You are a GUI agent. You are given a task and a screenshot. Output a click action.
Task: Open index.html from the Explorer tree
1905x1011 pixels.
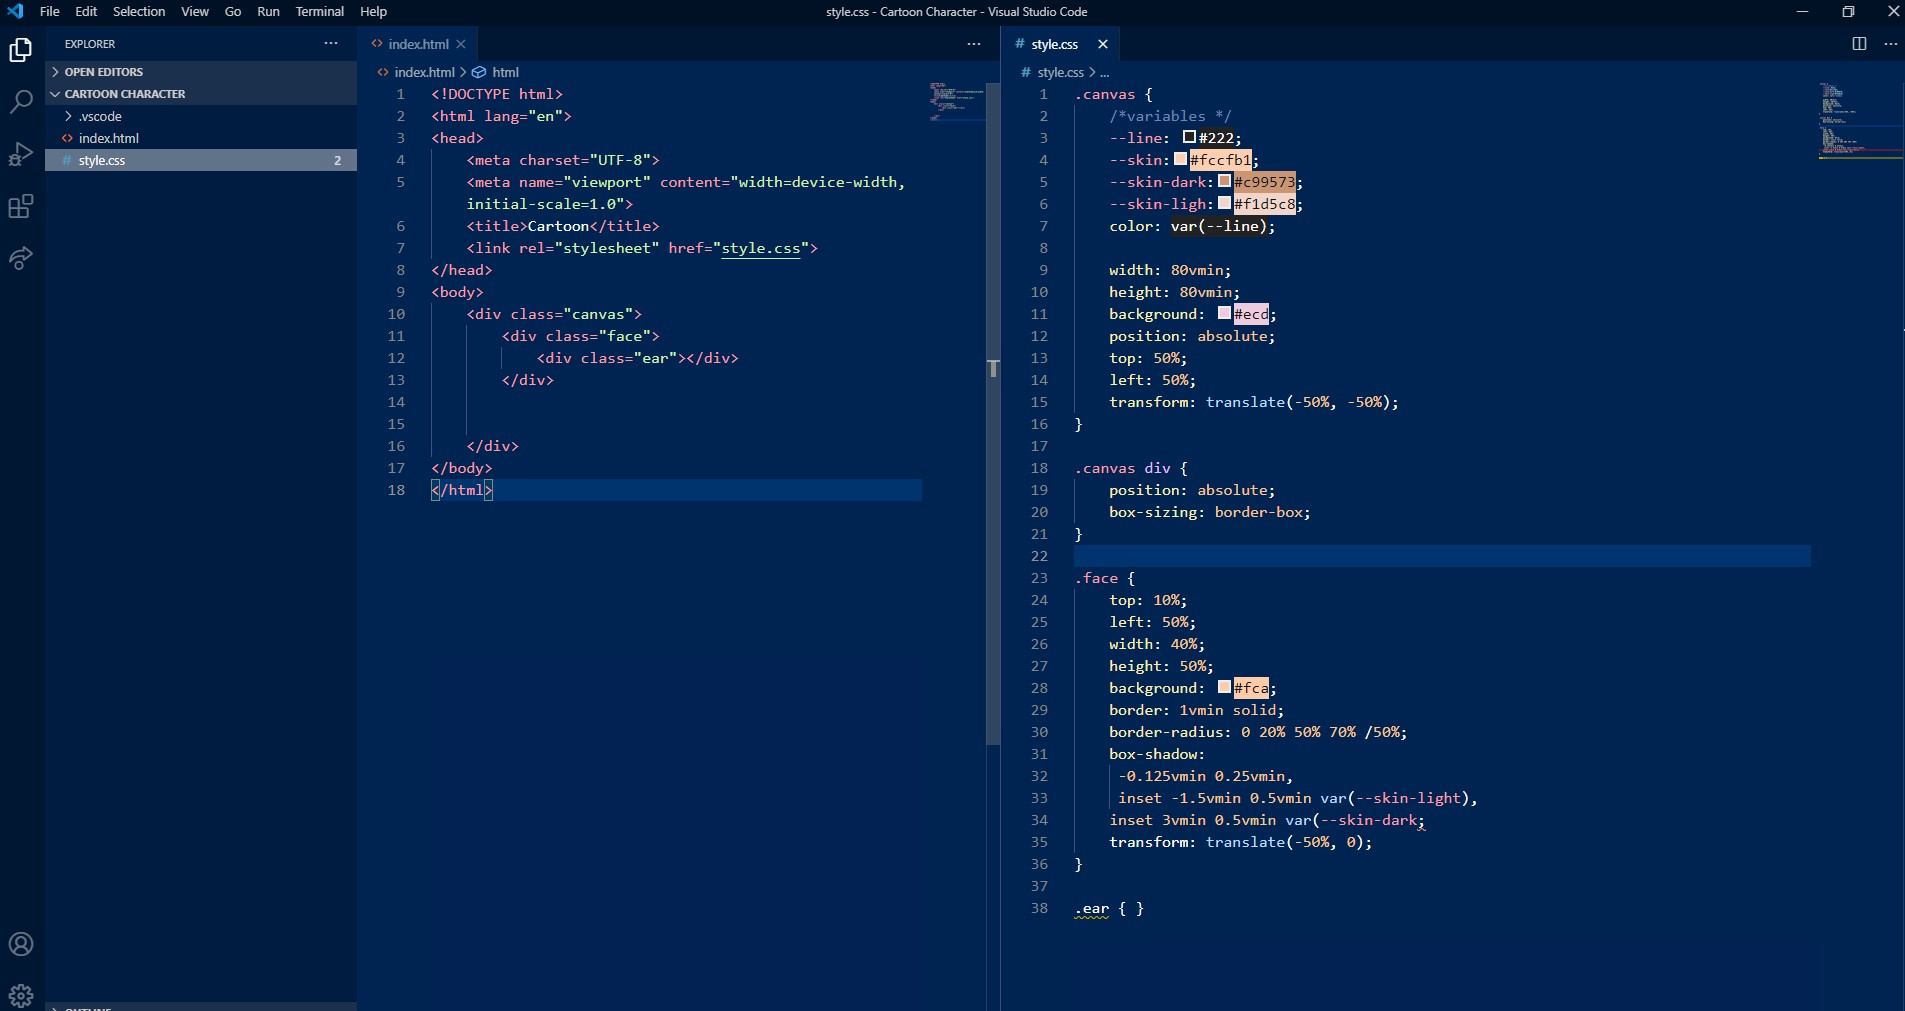click(x=200, y=138)
